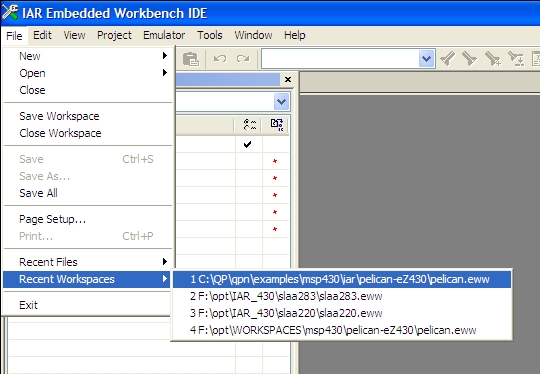Select Save Workspace menu item

[x=87, y=116]
